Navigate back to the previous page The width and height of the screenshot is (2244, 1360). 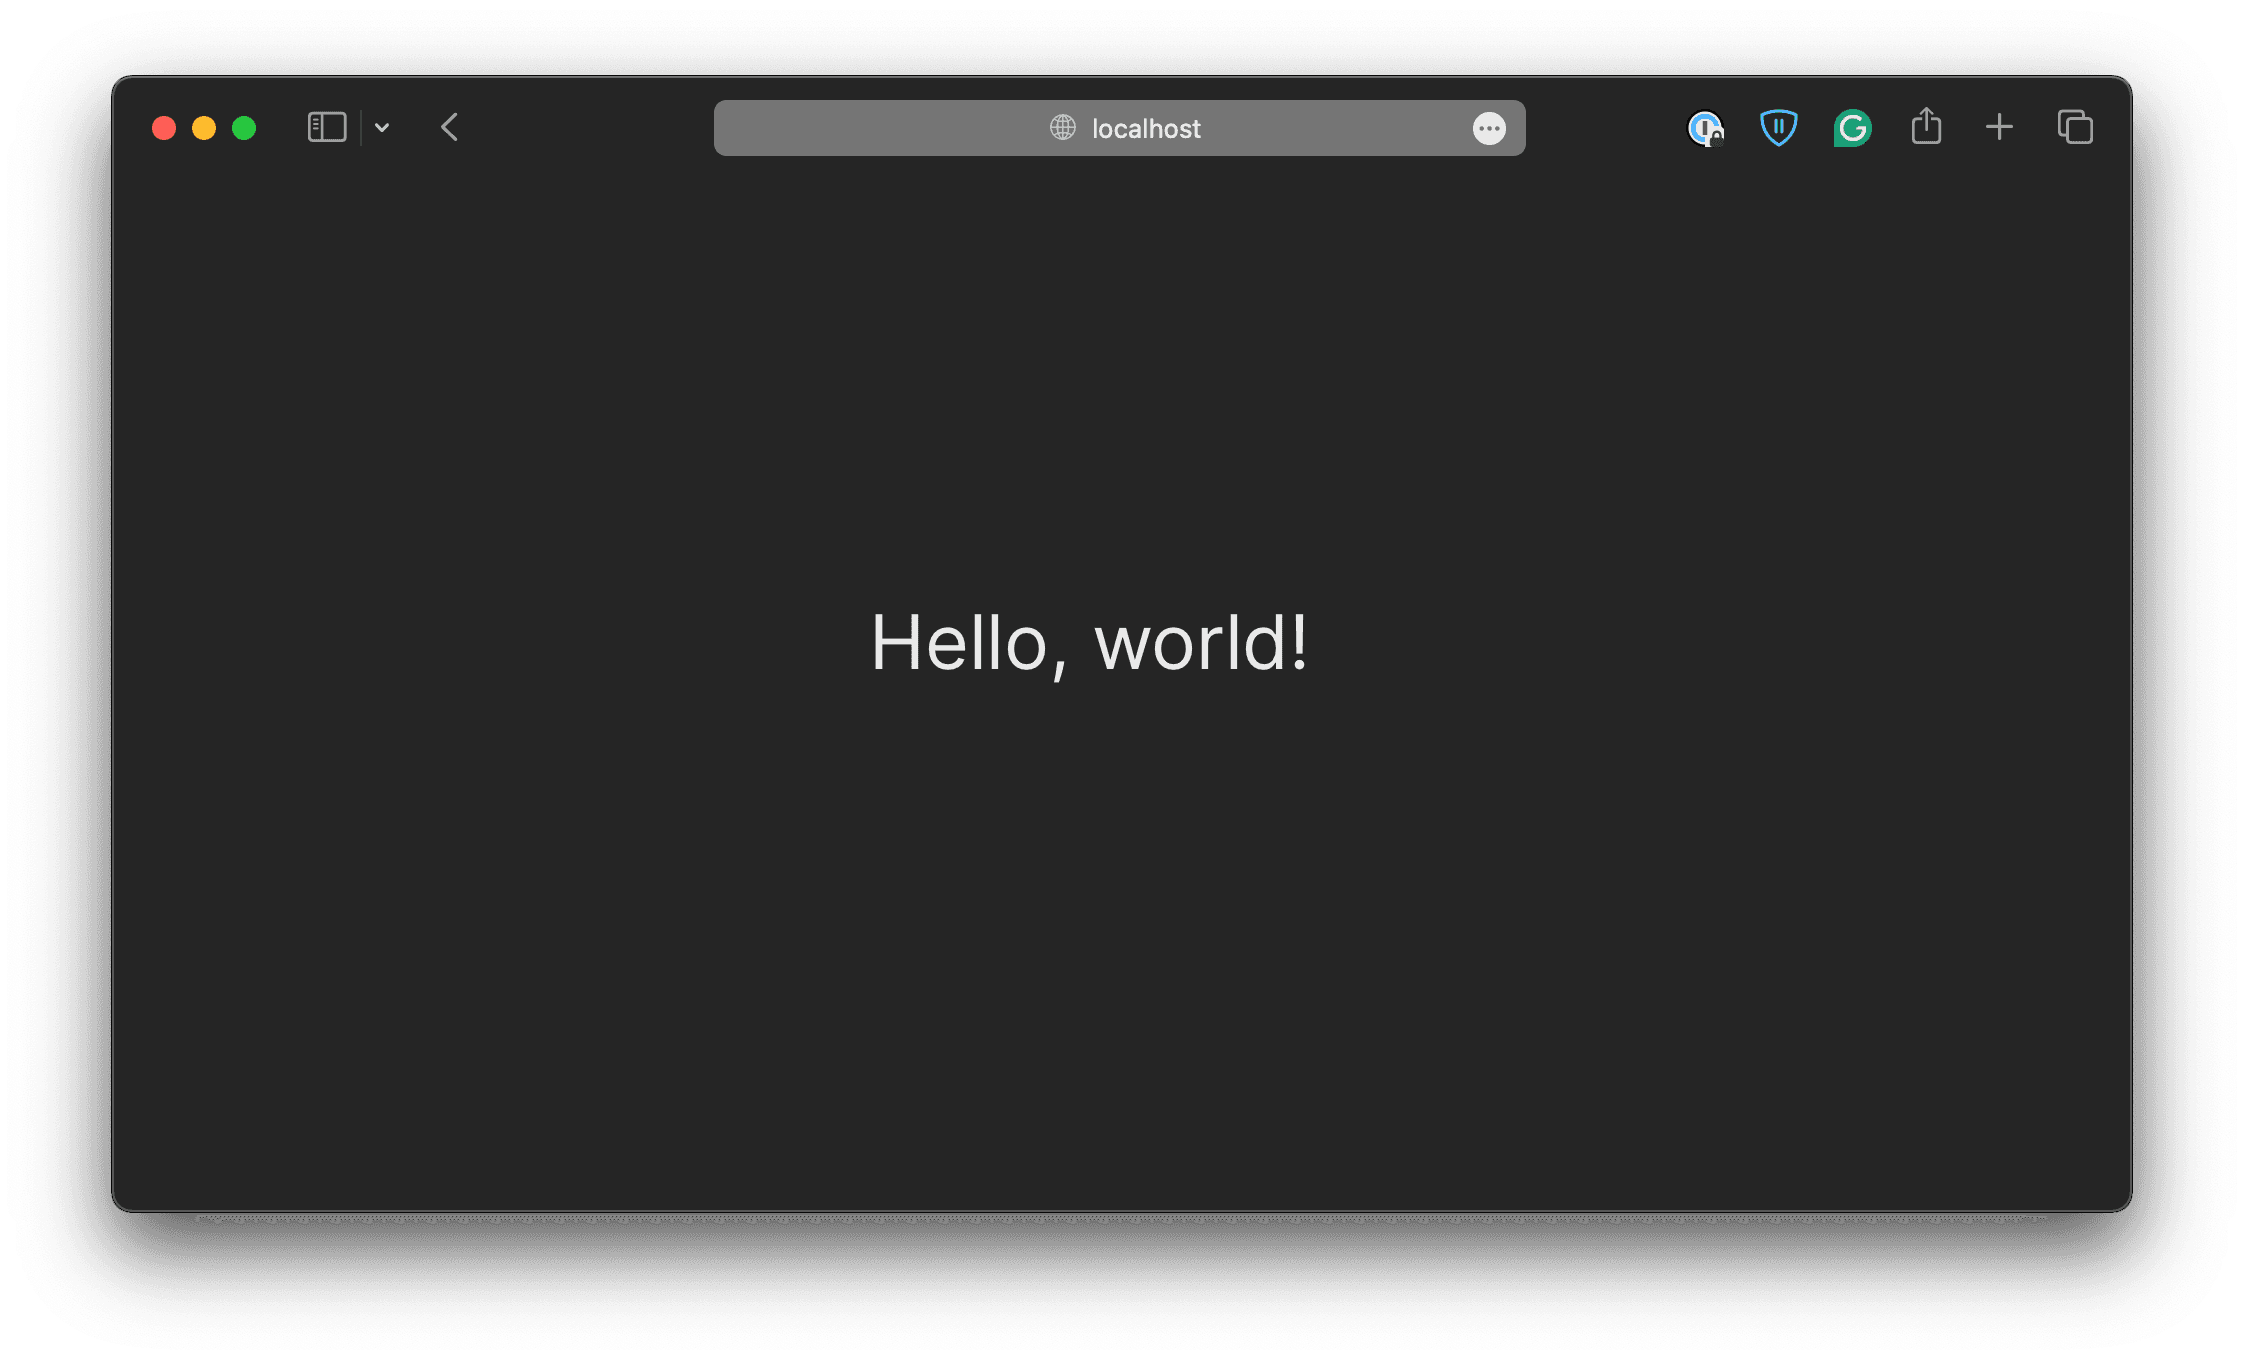point(449,127)
